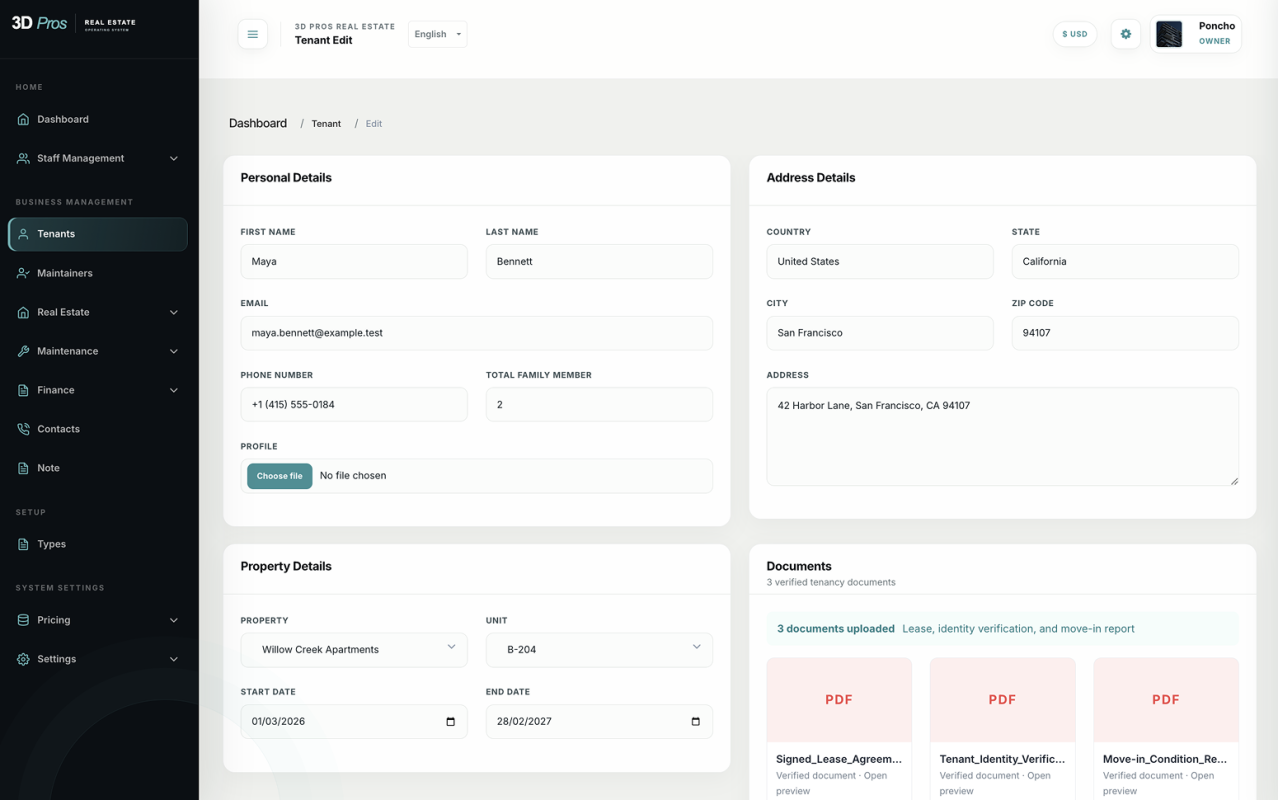
Task: Expand the Staff Management submenu chevron
Action: pos(173,158)
